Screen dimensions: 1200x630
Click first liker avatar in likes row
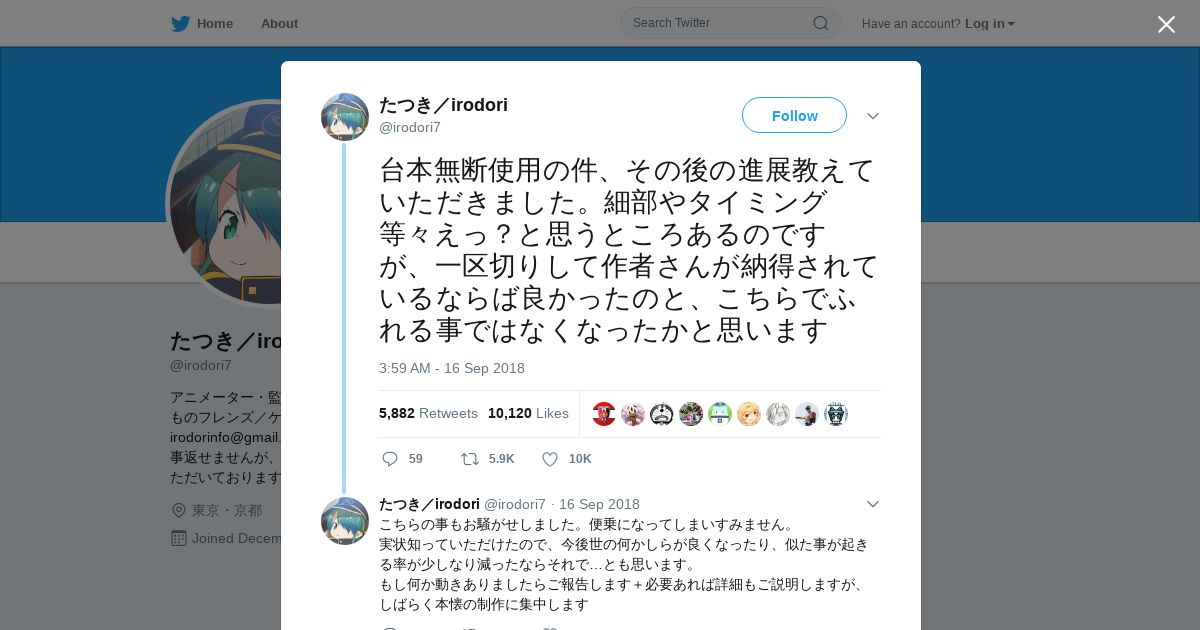click(x=604, y=414)
